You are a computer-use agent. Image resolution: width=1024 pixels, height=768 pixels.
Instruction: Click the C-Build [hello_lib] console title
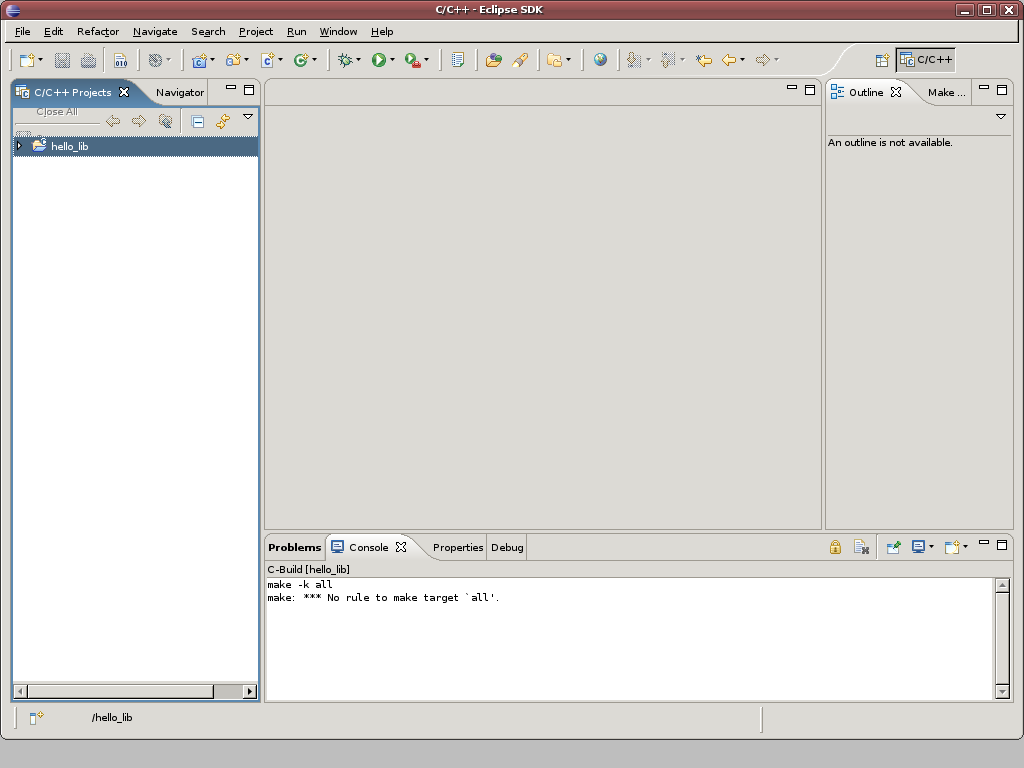click(308, 569)
